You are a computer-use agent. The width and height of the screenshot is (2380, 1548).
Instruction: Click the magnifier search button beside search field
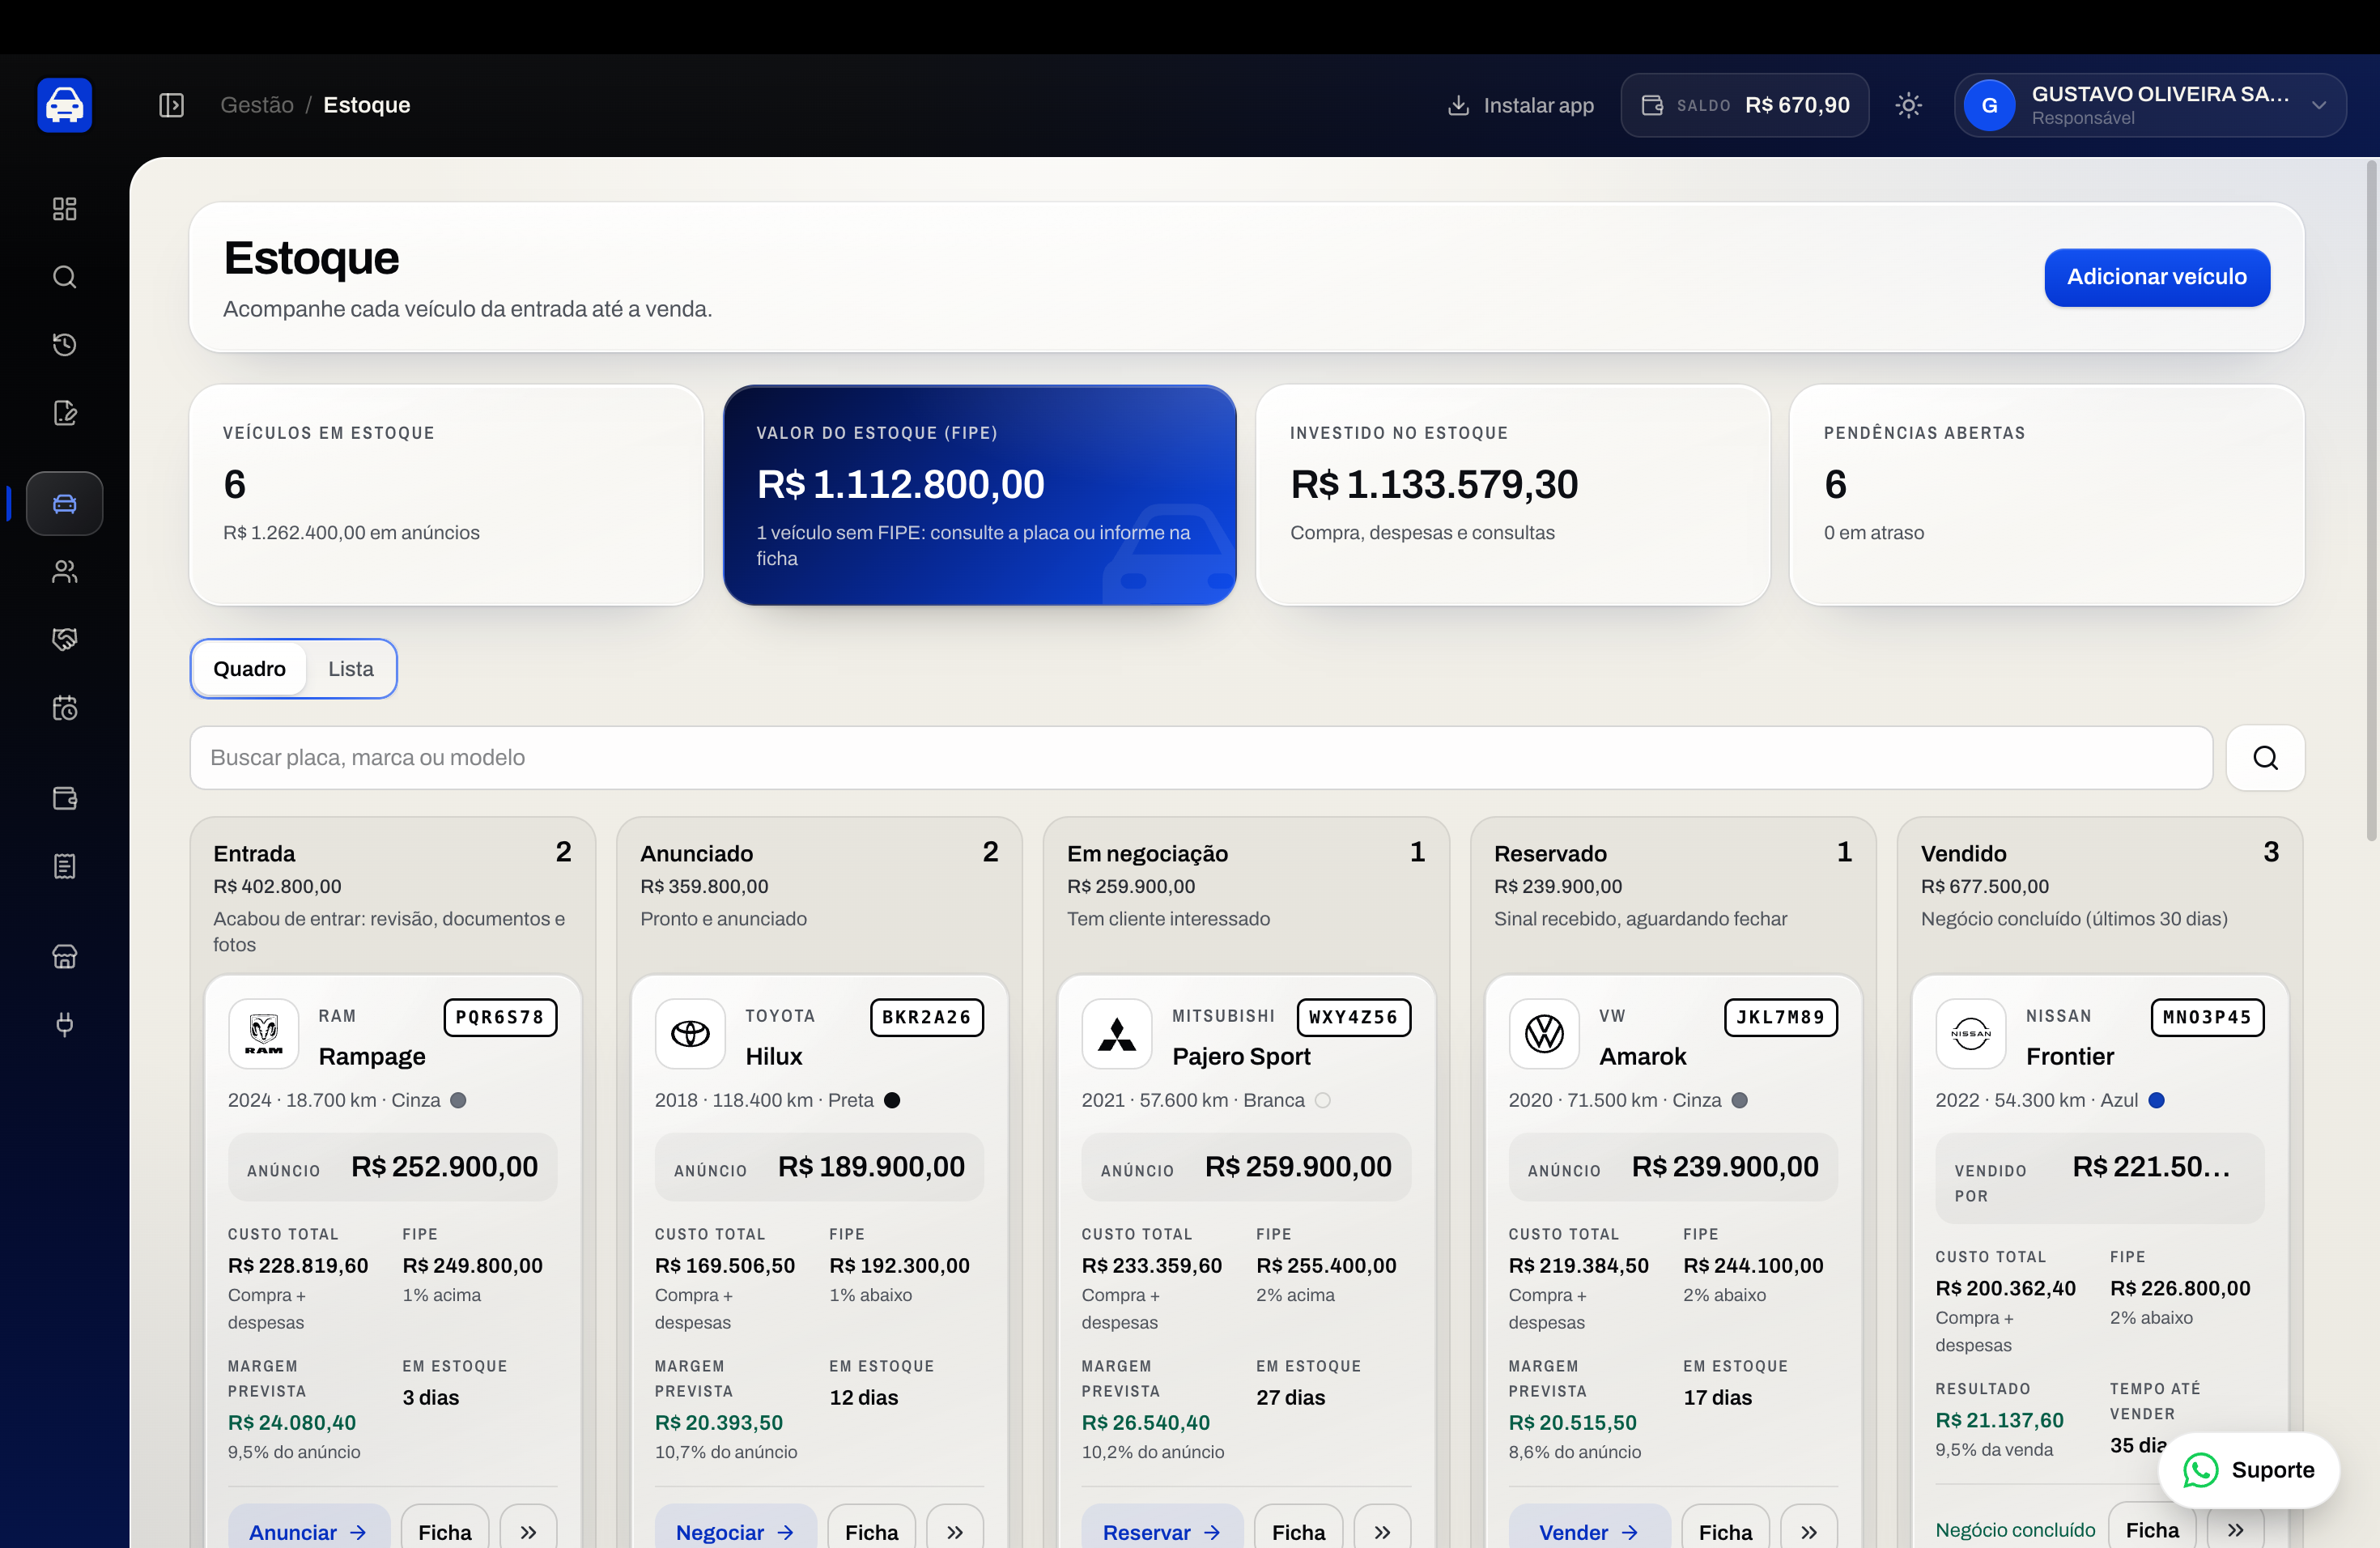click(2265, 757)
